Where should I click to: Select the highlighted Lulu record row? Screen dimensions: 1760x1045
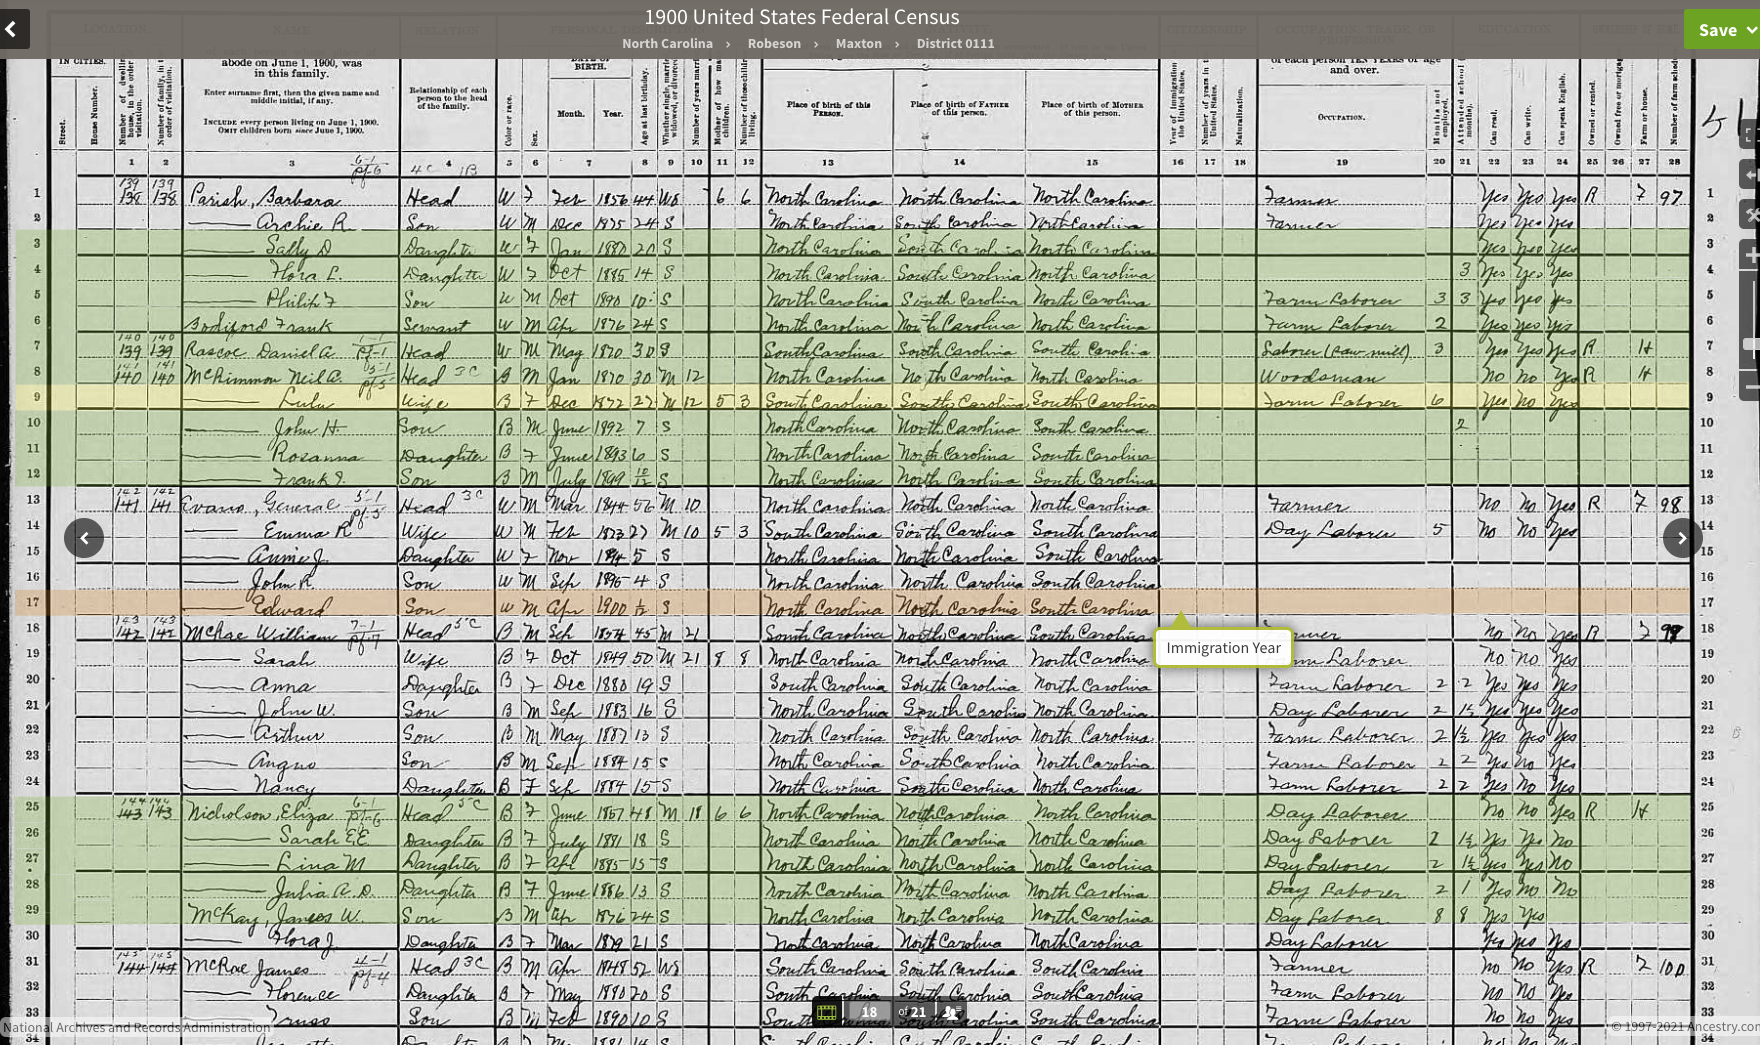click(x=852, y=397)
